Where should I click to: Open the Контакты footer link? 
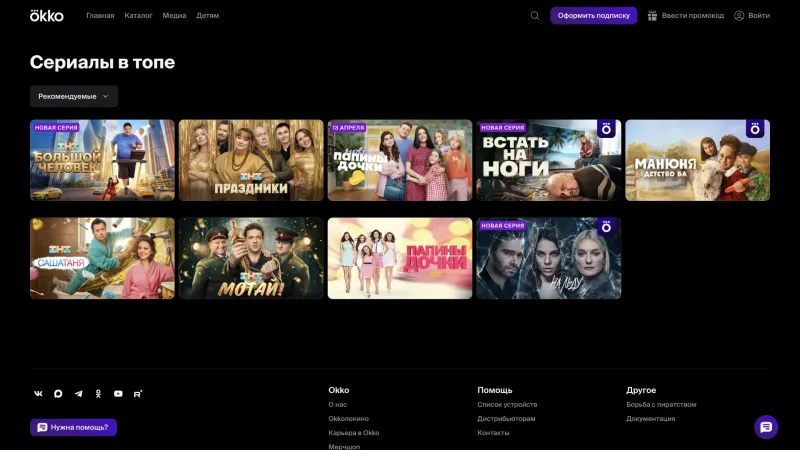click(x=493, y=433)
